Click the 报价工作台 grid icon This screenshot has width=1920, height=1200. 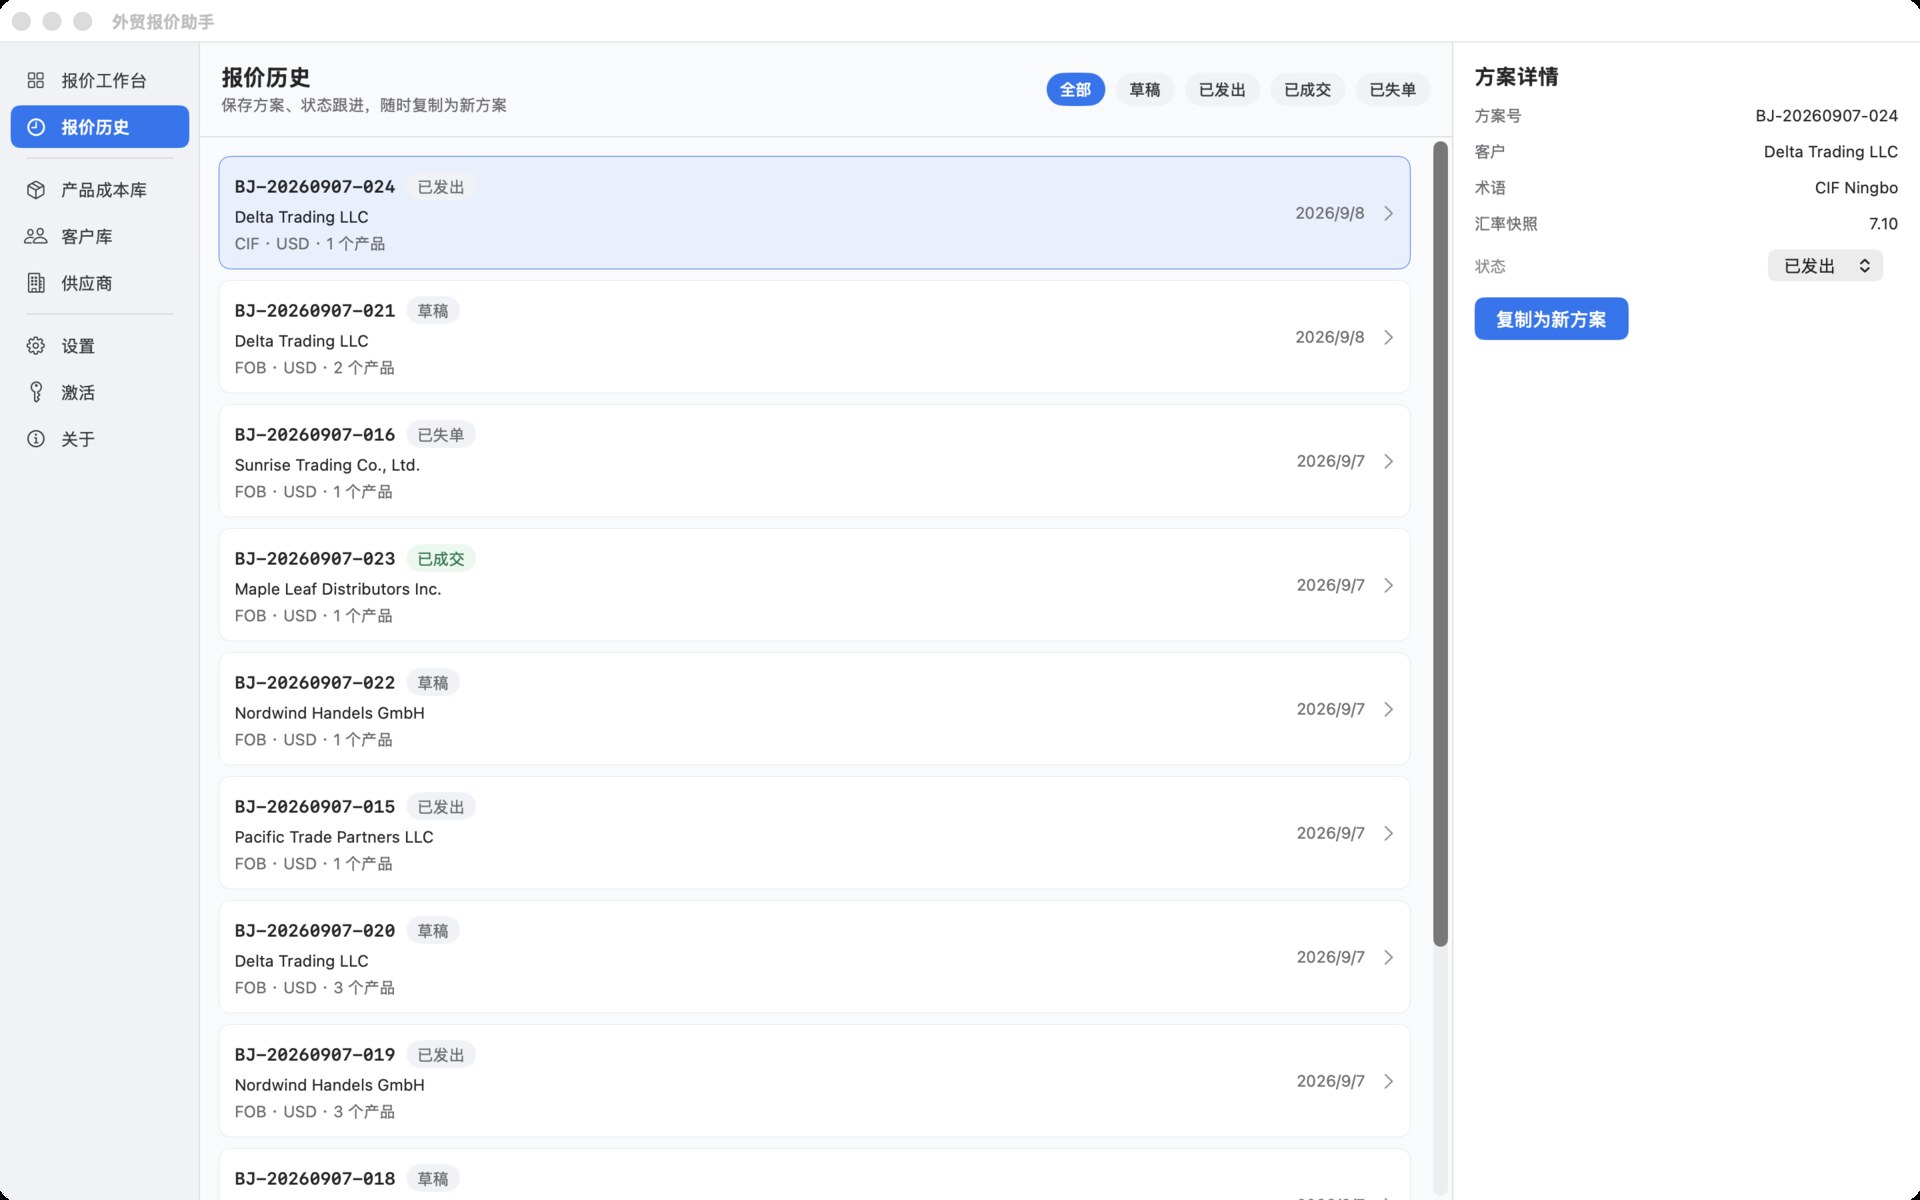tap(36, 80)
